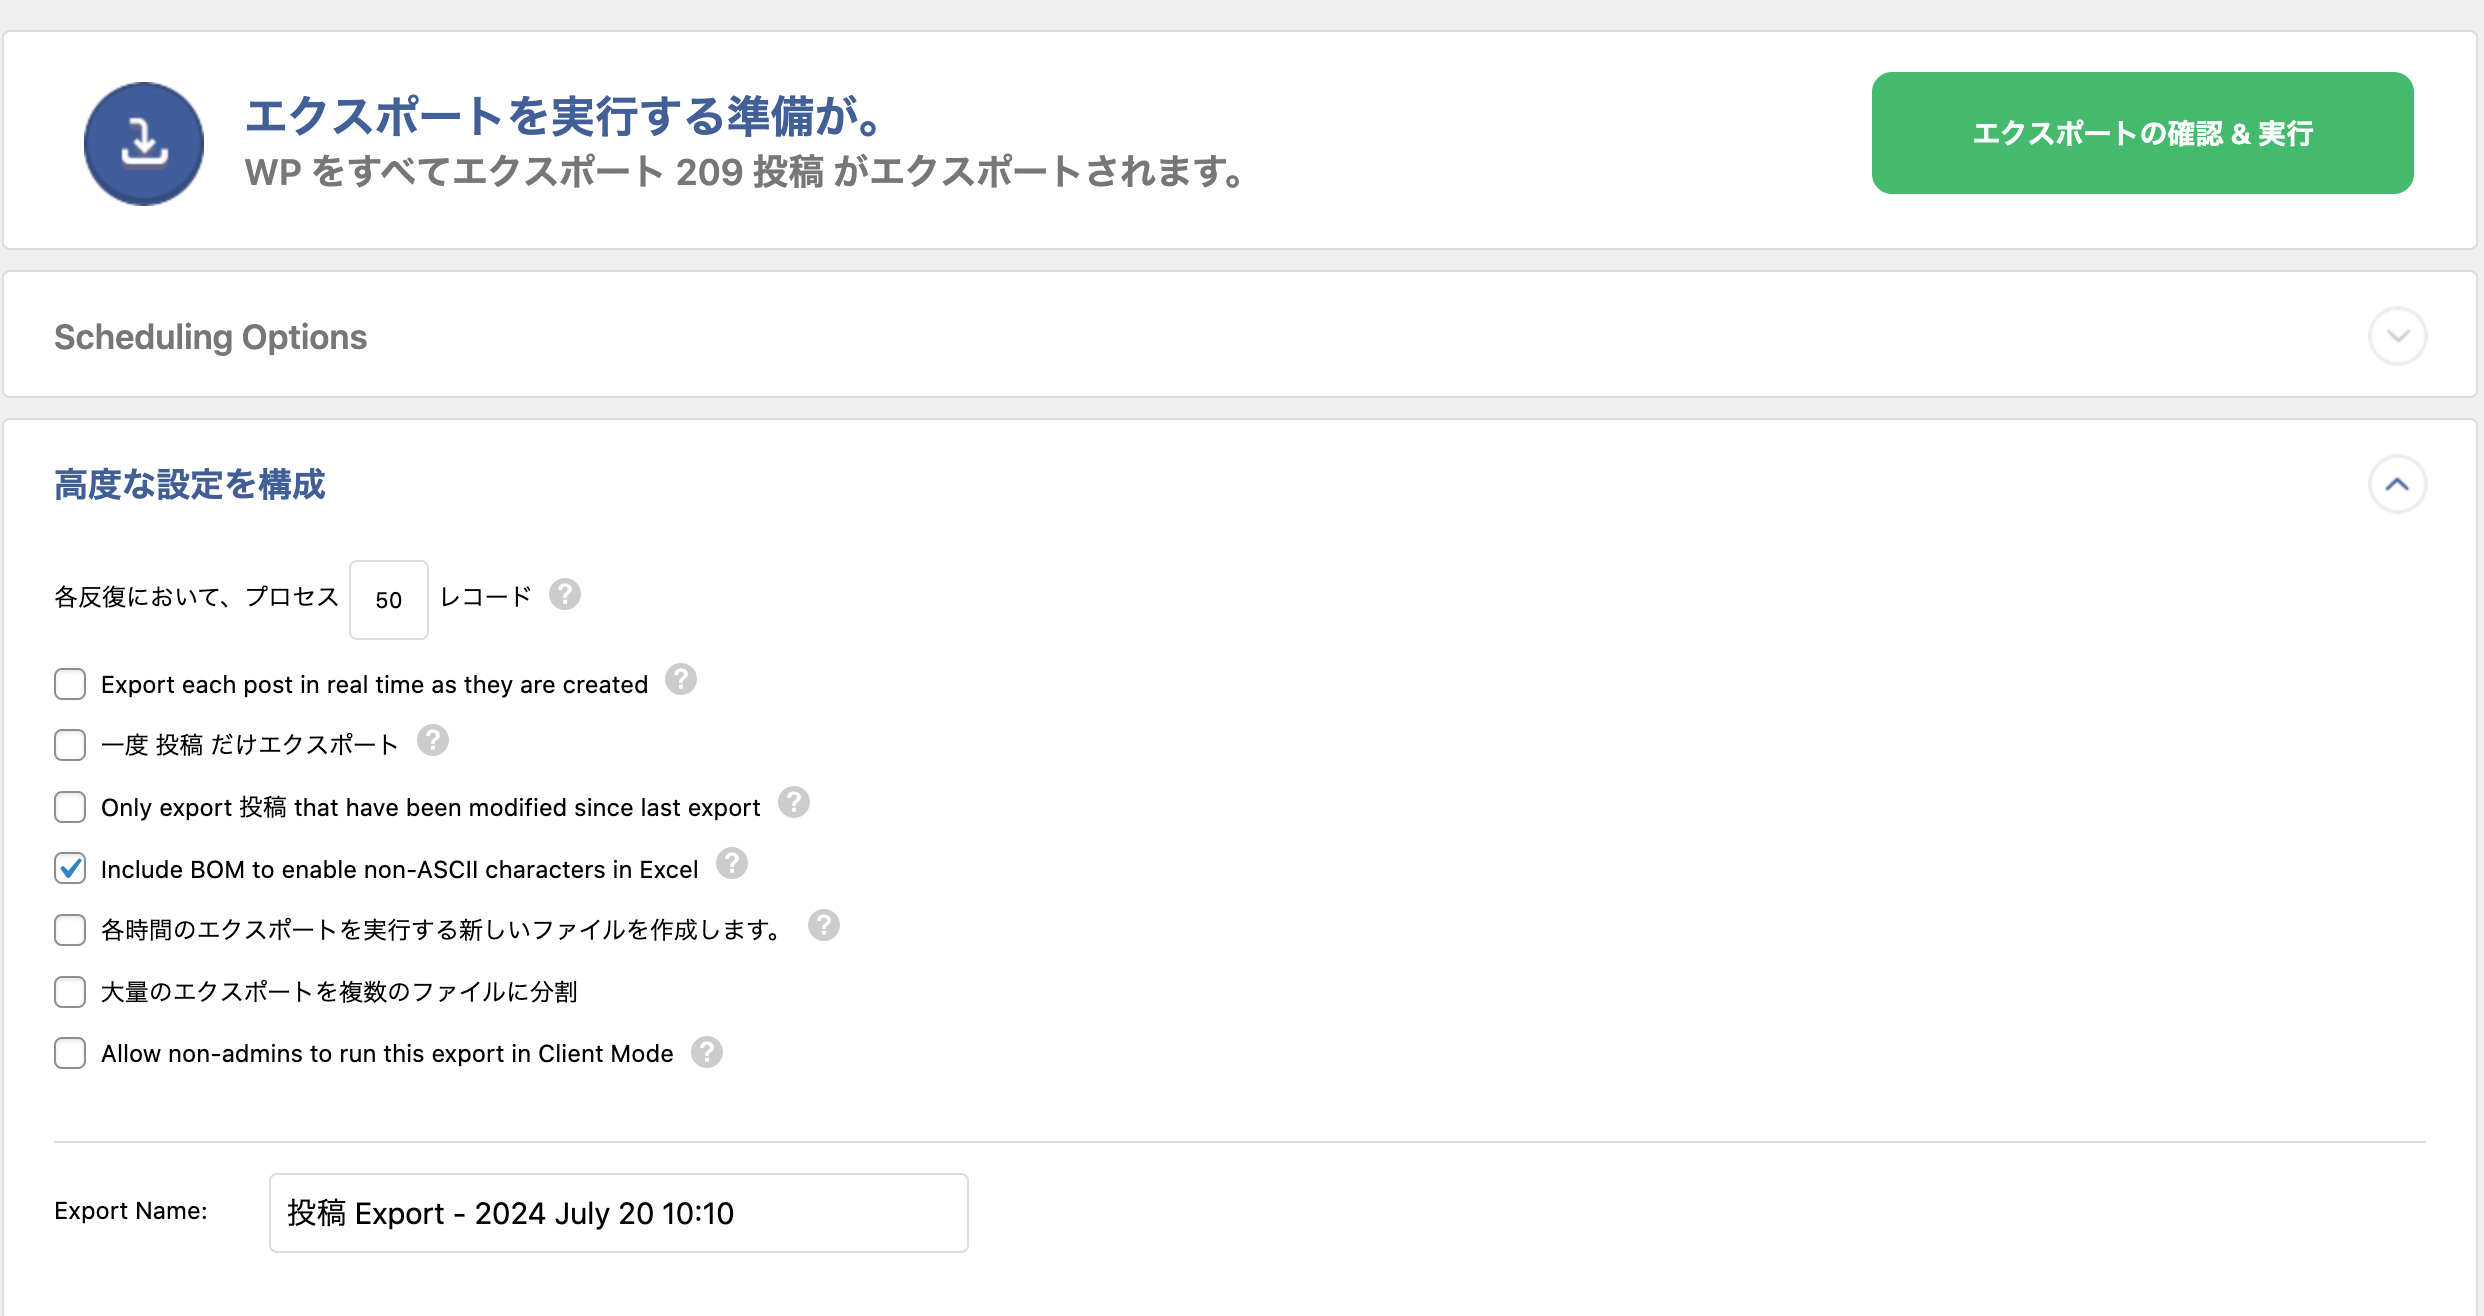Click the 高度な設定を構成 heading
The width and height of the screenshot is (2484, 1316).
[190, 484]
